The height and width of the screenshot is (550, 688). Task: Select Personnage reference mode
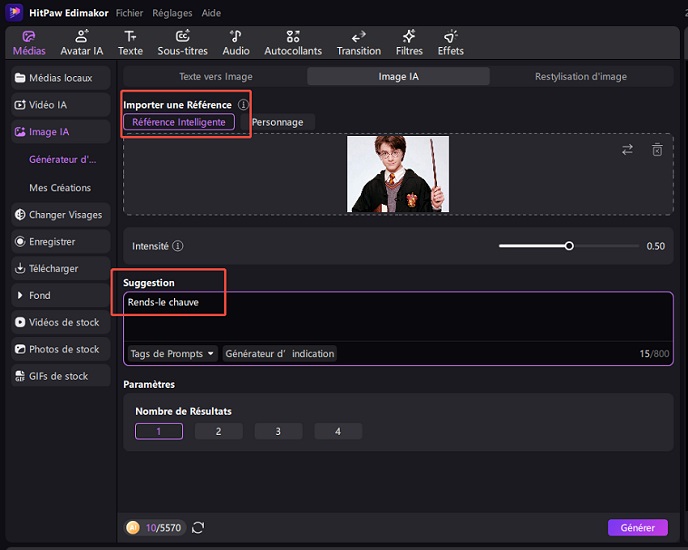coord(277,122)
